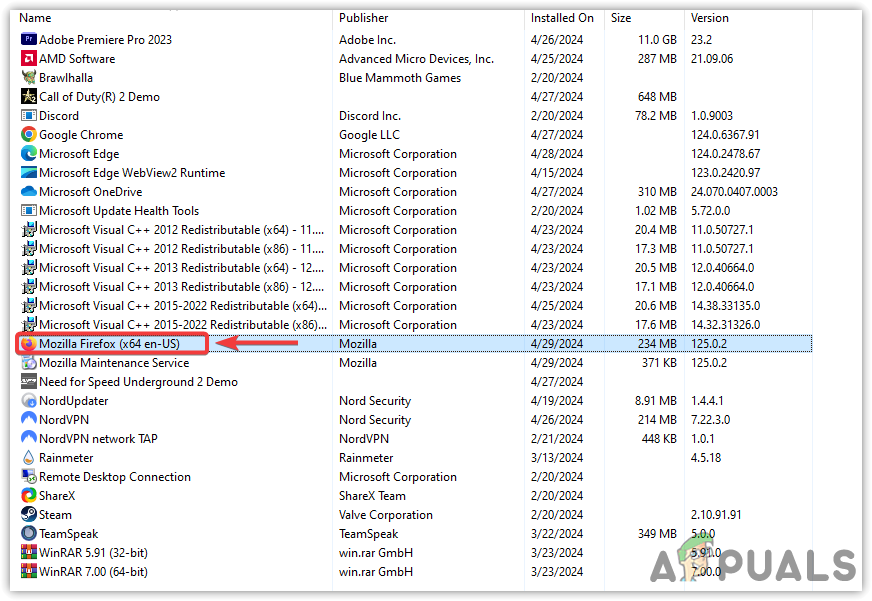Click version 124.0.6367.91 for Chrome
Screen dimensions: 872x601
coord(725,135)
